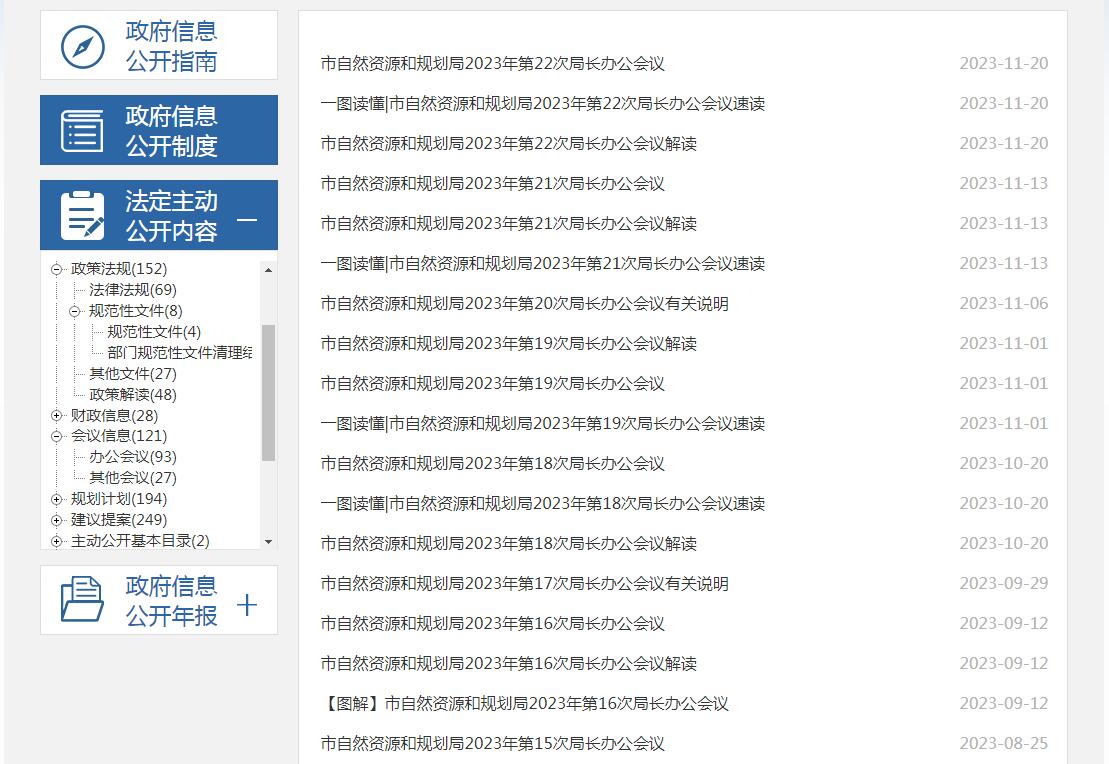The image size is (1109, 764).
Task: Click the folder icon for 政府信息公开年报
Action: pos(82,599)
